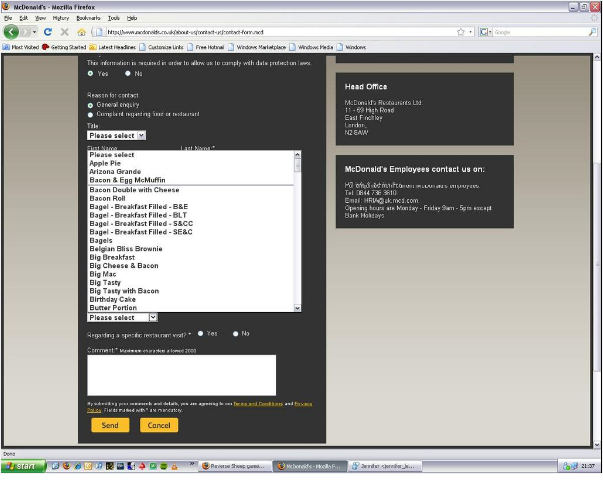Open the Bookmarks menu
This screenshot has width=603, height=481.
[x=88, y=18]
